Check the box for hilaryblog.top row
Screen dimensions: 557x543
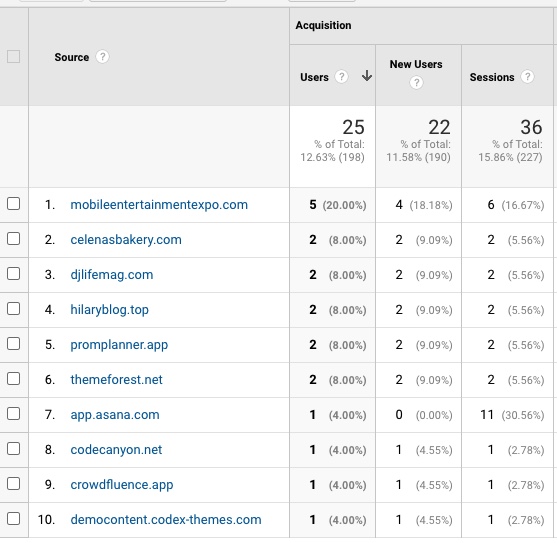pyautogui.click(x=13, y=309)
